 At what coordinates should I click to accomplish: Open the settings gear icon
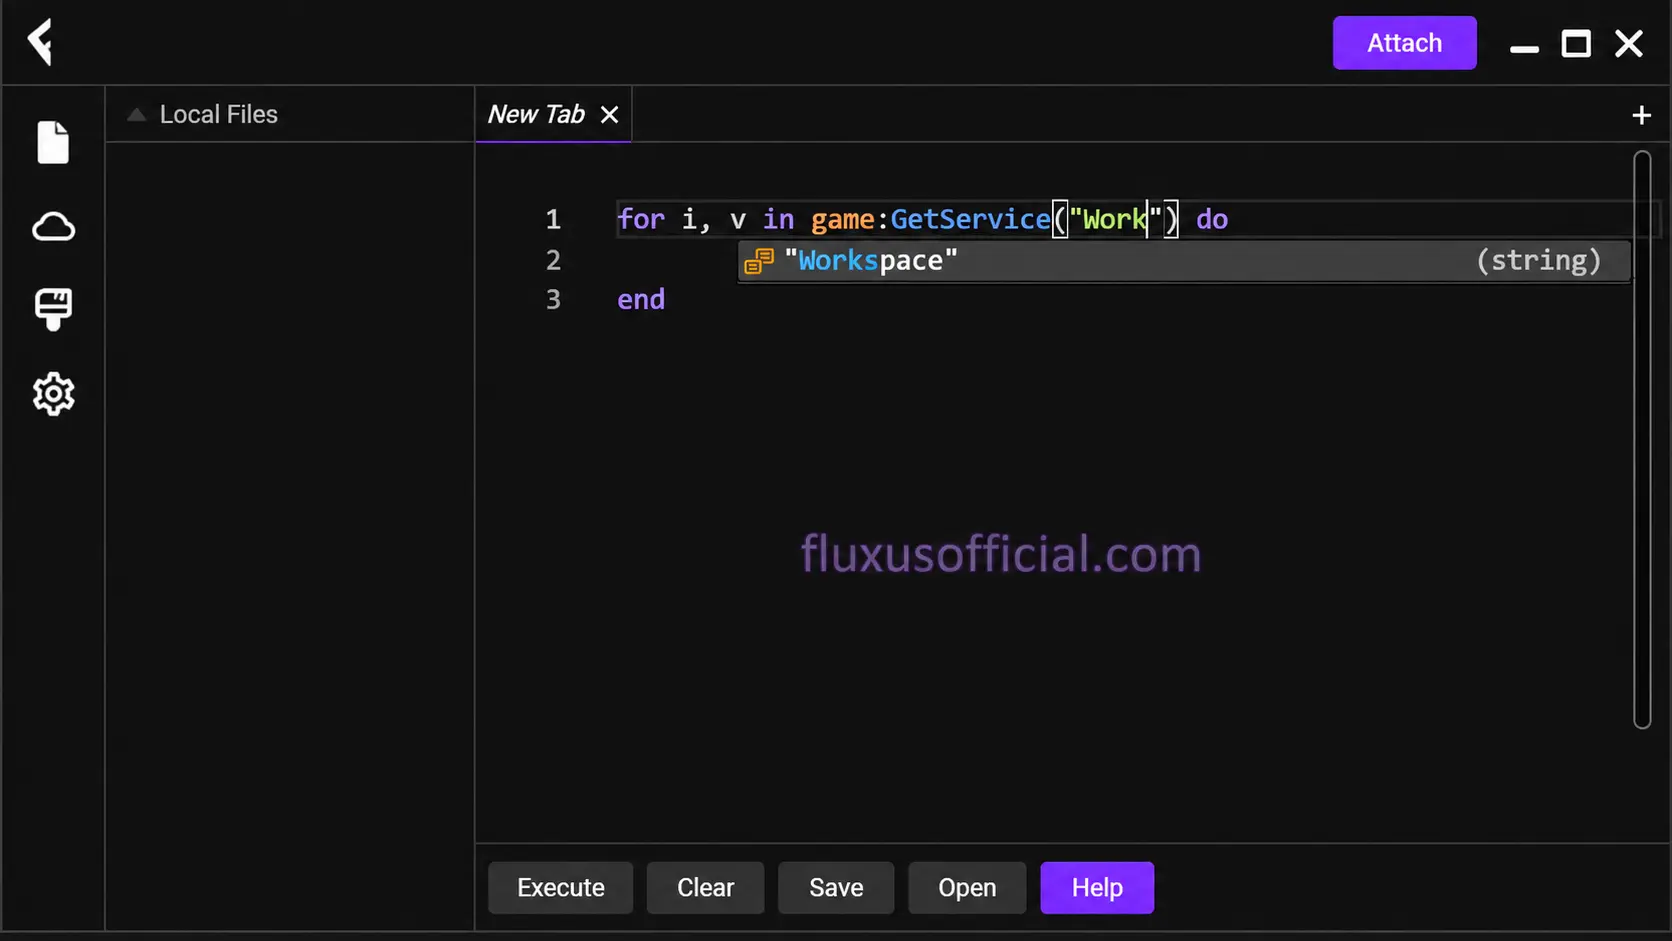coord(53,394)
